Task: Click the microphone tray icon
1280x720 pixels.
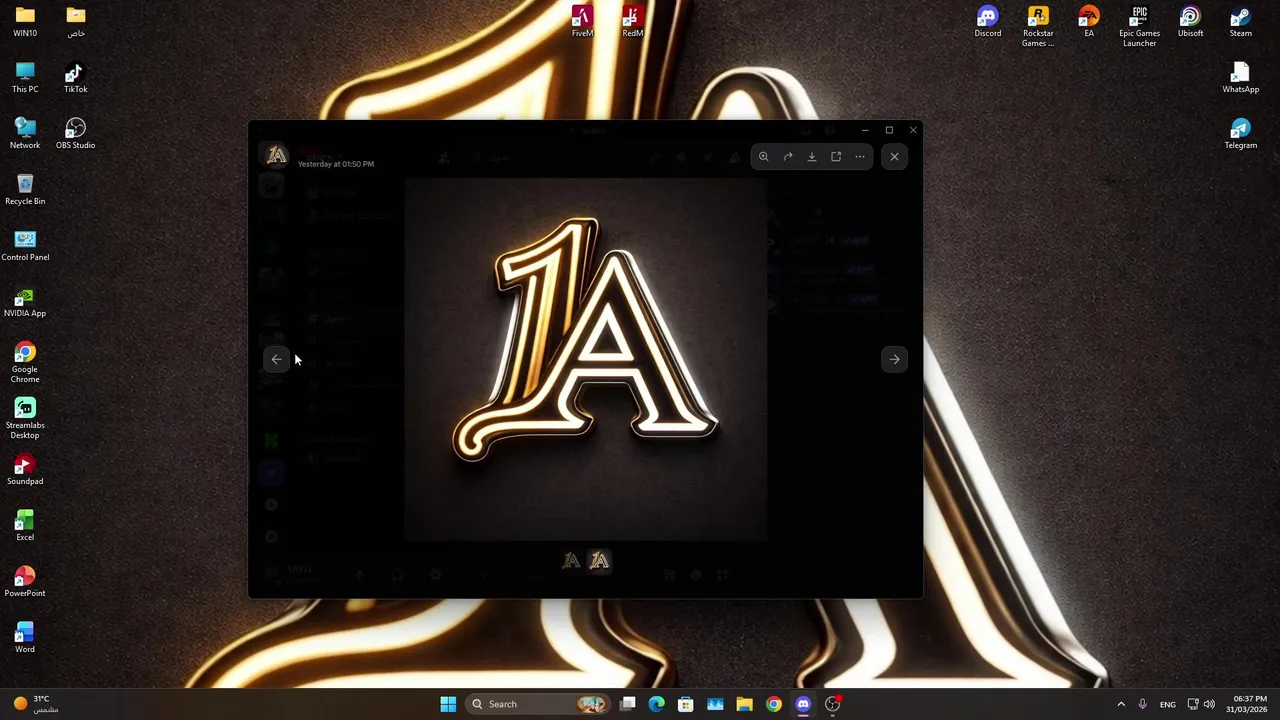Action: 1142,704
